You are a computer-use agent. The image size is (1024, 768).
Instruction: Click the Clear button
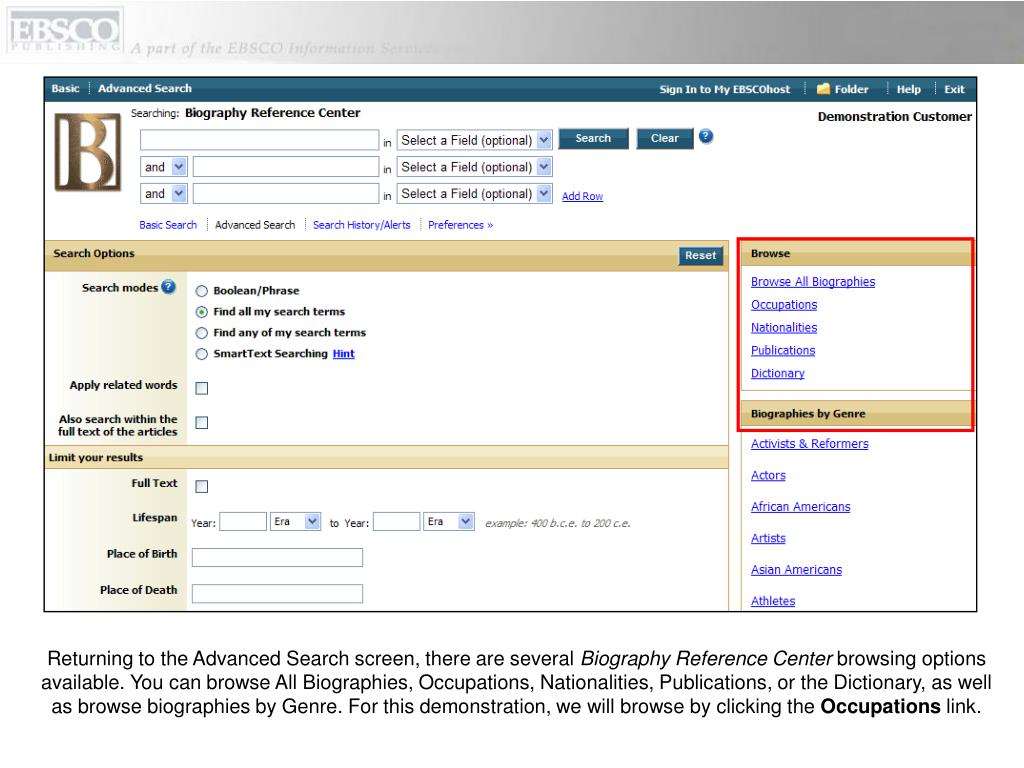pyautogui.click(x=665, y=138)
